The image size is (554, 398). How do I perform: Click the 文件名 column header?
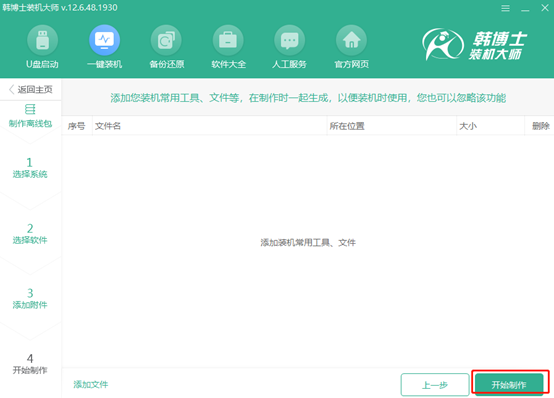coord(108,126)
